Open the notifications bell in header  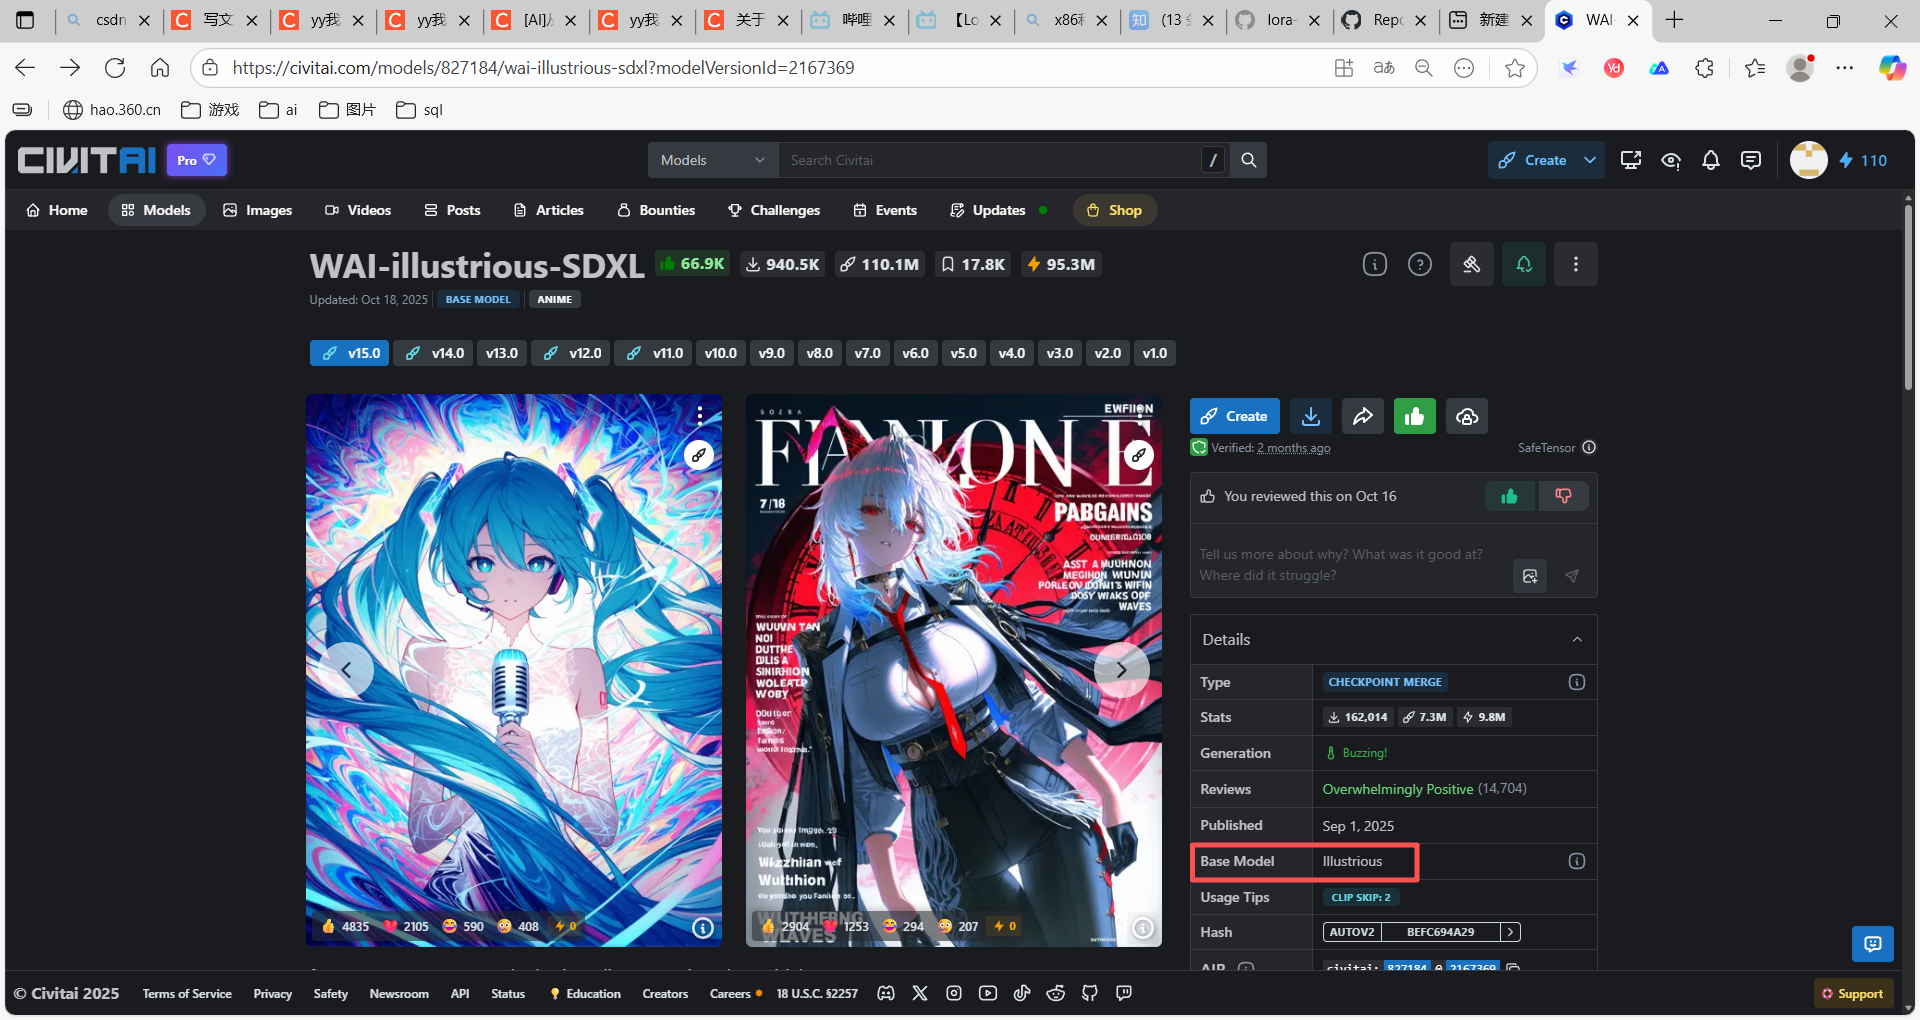pyautogui.click(x=1711, y=160)
